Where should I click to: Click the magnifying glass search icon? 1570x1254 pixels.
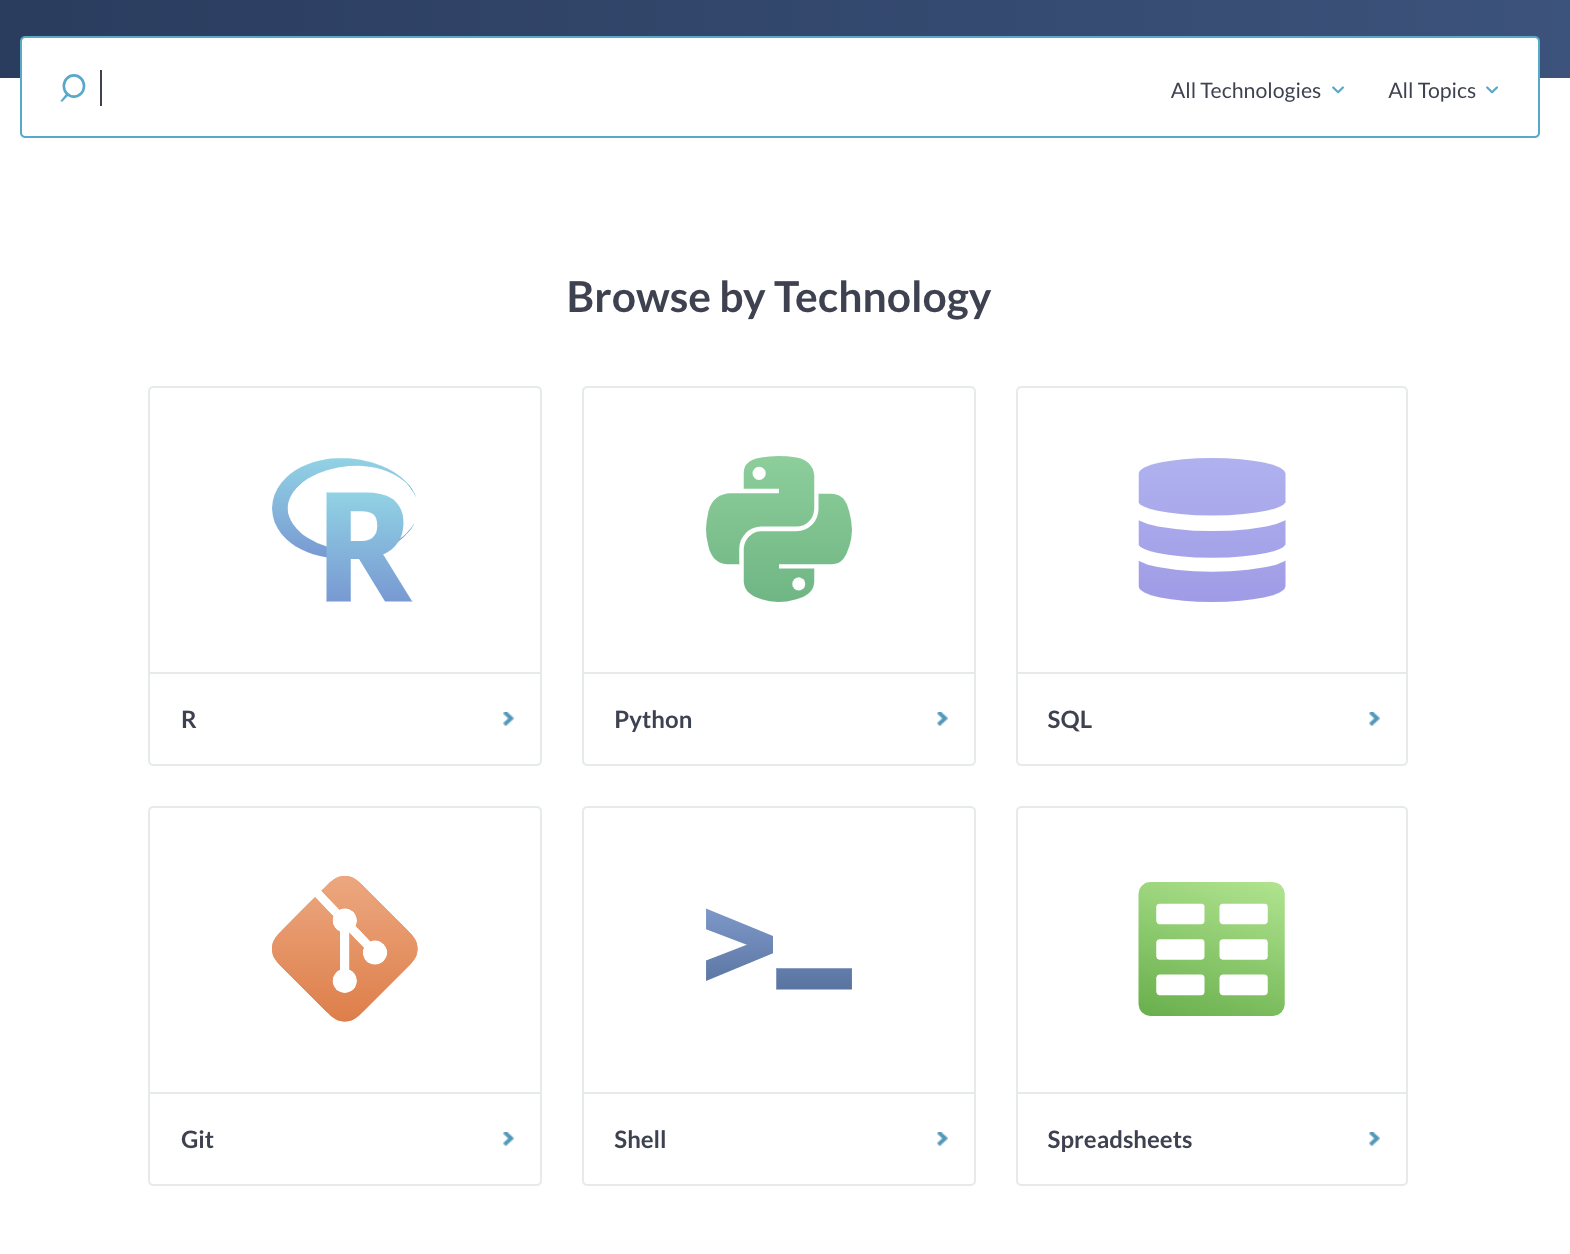pos(72,88)
